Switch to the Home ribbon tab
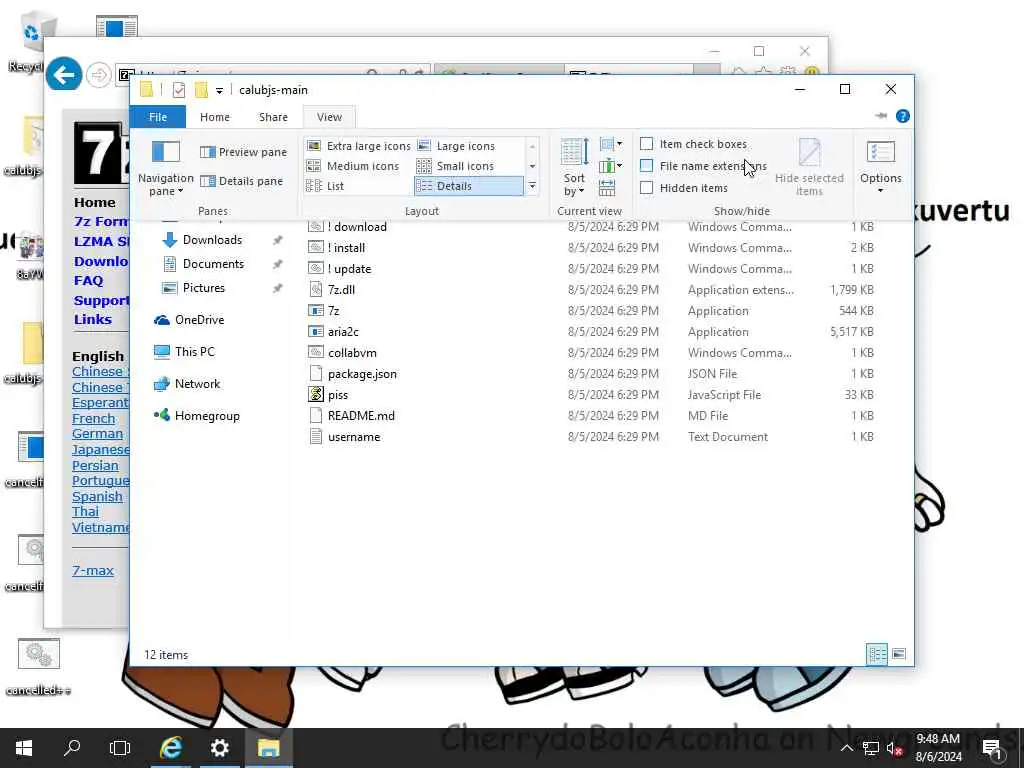1024x768 pixels. tap(215, 117)
